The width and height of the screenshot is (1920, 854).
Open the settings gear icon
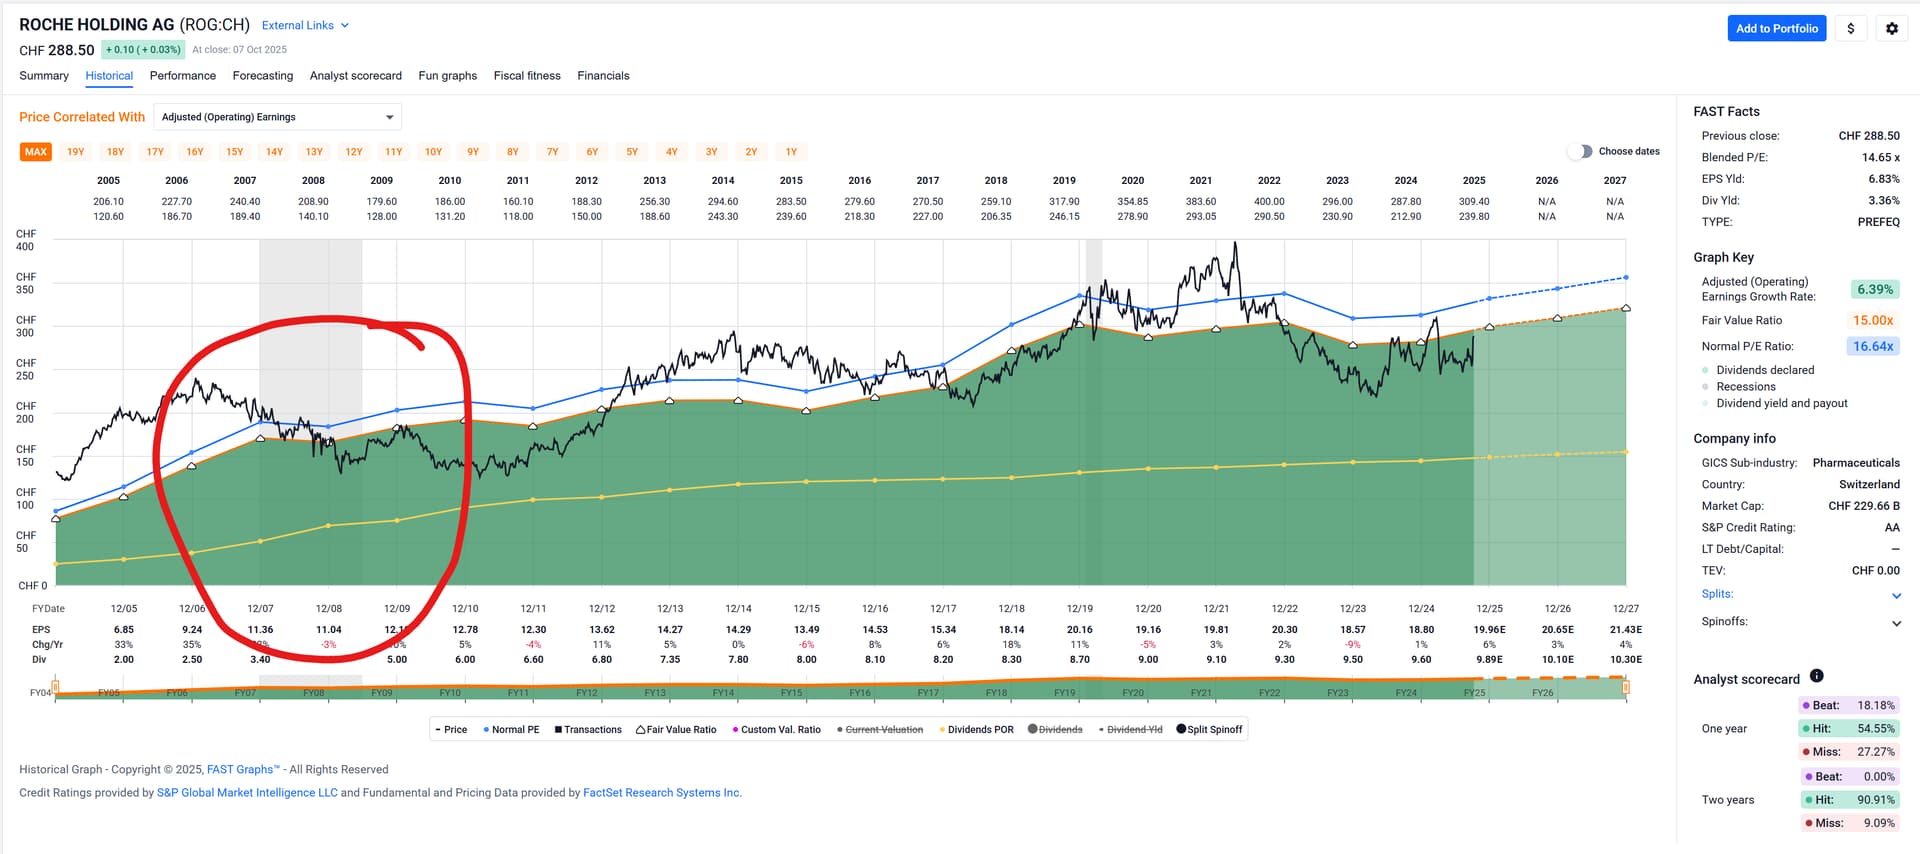tap(1891, 29)
